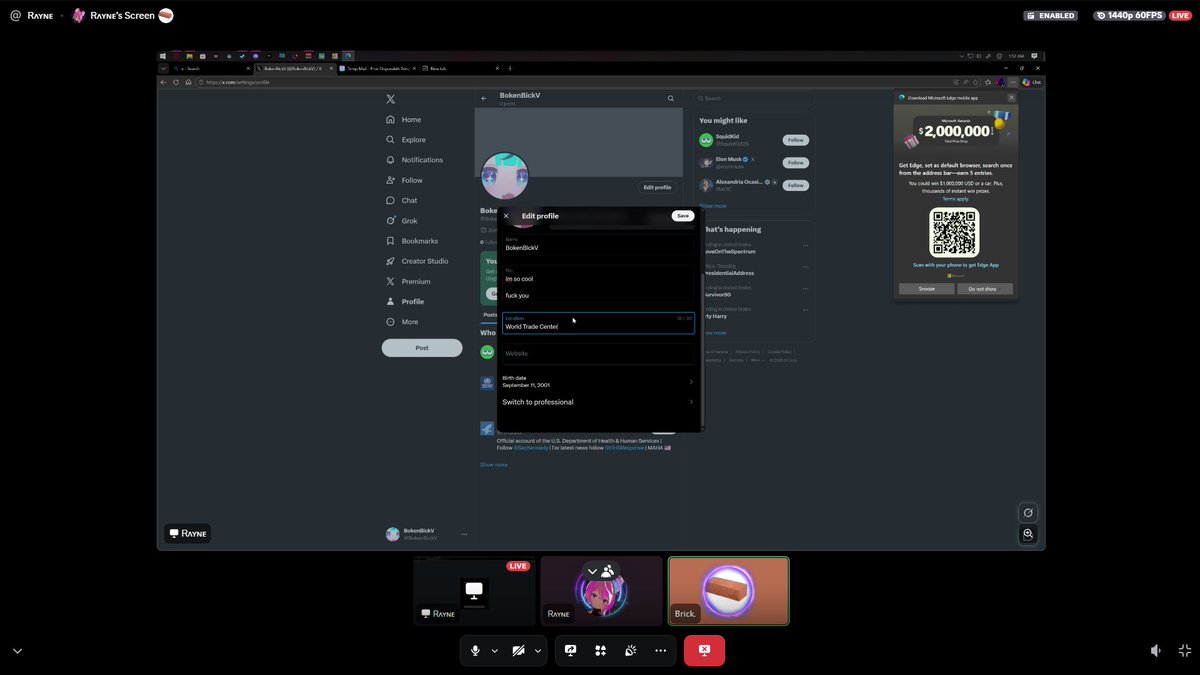This screenshot has height=675, width=1200.
Task: Open more call options ellipsis
Action: tap(660, 650)
